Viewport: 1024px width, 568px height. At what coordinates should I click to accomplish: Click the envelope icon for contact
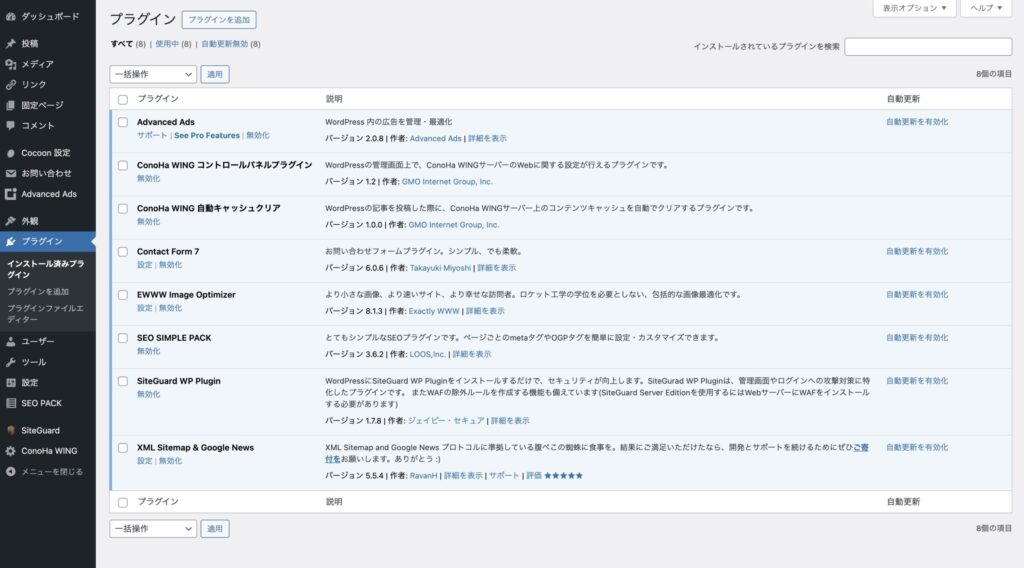pos(10,174)
